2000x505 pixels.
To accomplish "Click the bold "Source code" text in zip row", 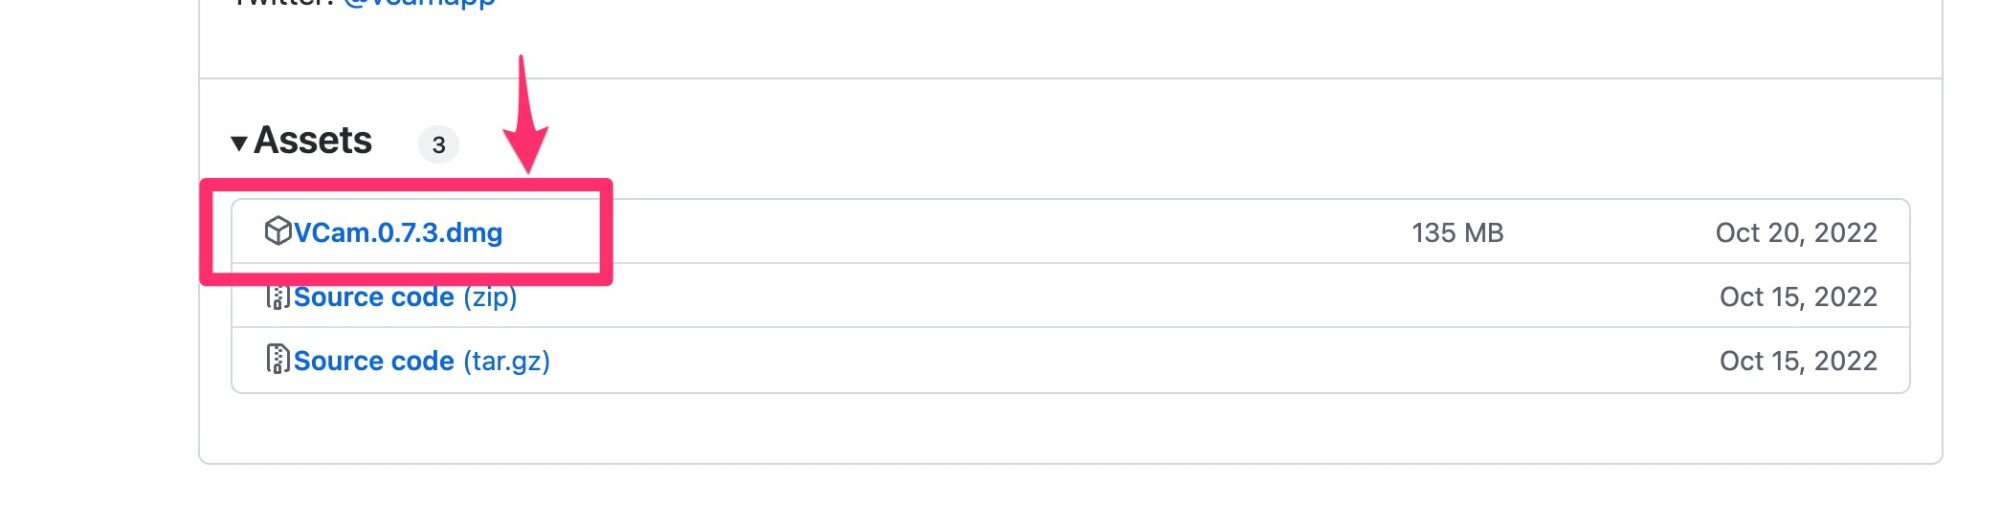I will tap(374, 298).
